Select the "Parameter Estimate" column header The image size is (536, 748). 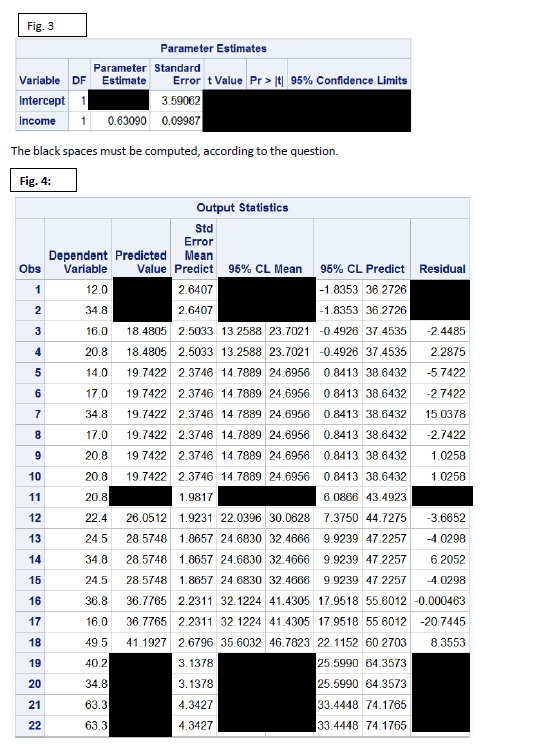pyautogui.click(x=120, y=74)
